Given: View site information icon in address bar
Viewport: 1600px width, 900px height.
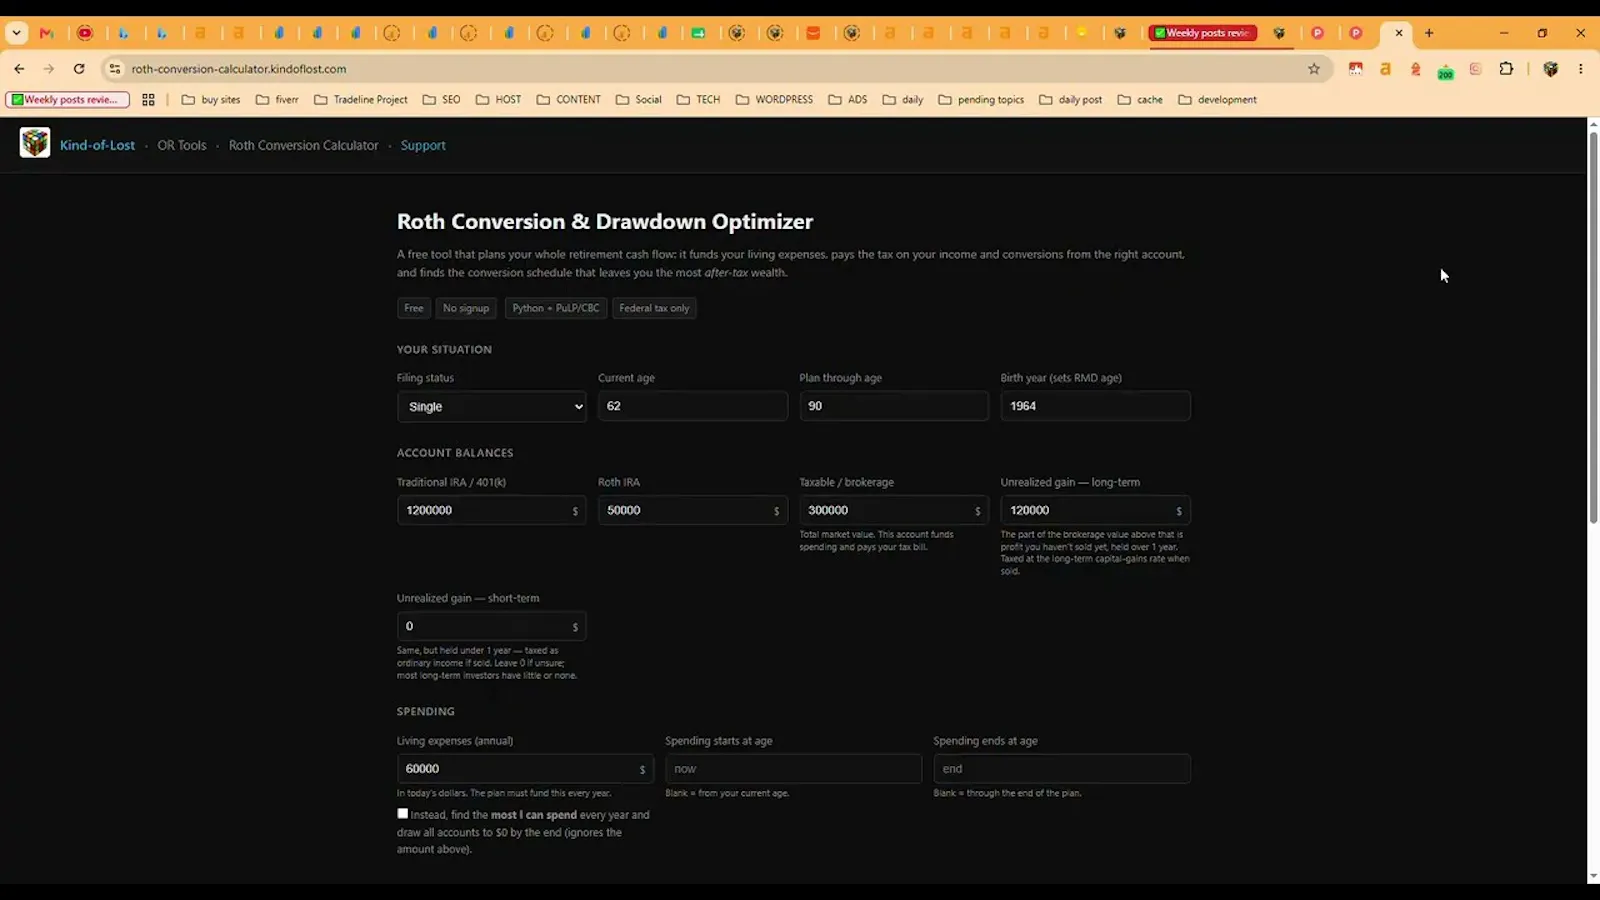Looking at the screenshot, I should [x=115, y=69].
